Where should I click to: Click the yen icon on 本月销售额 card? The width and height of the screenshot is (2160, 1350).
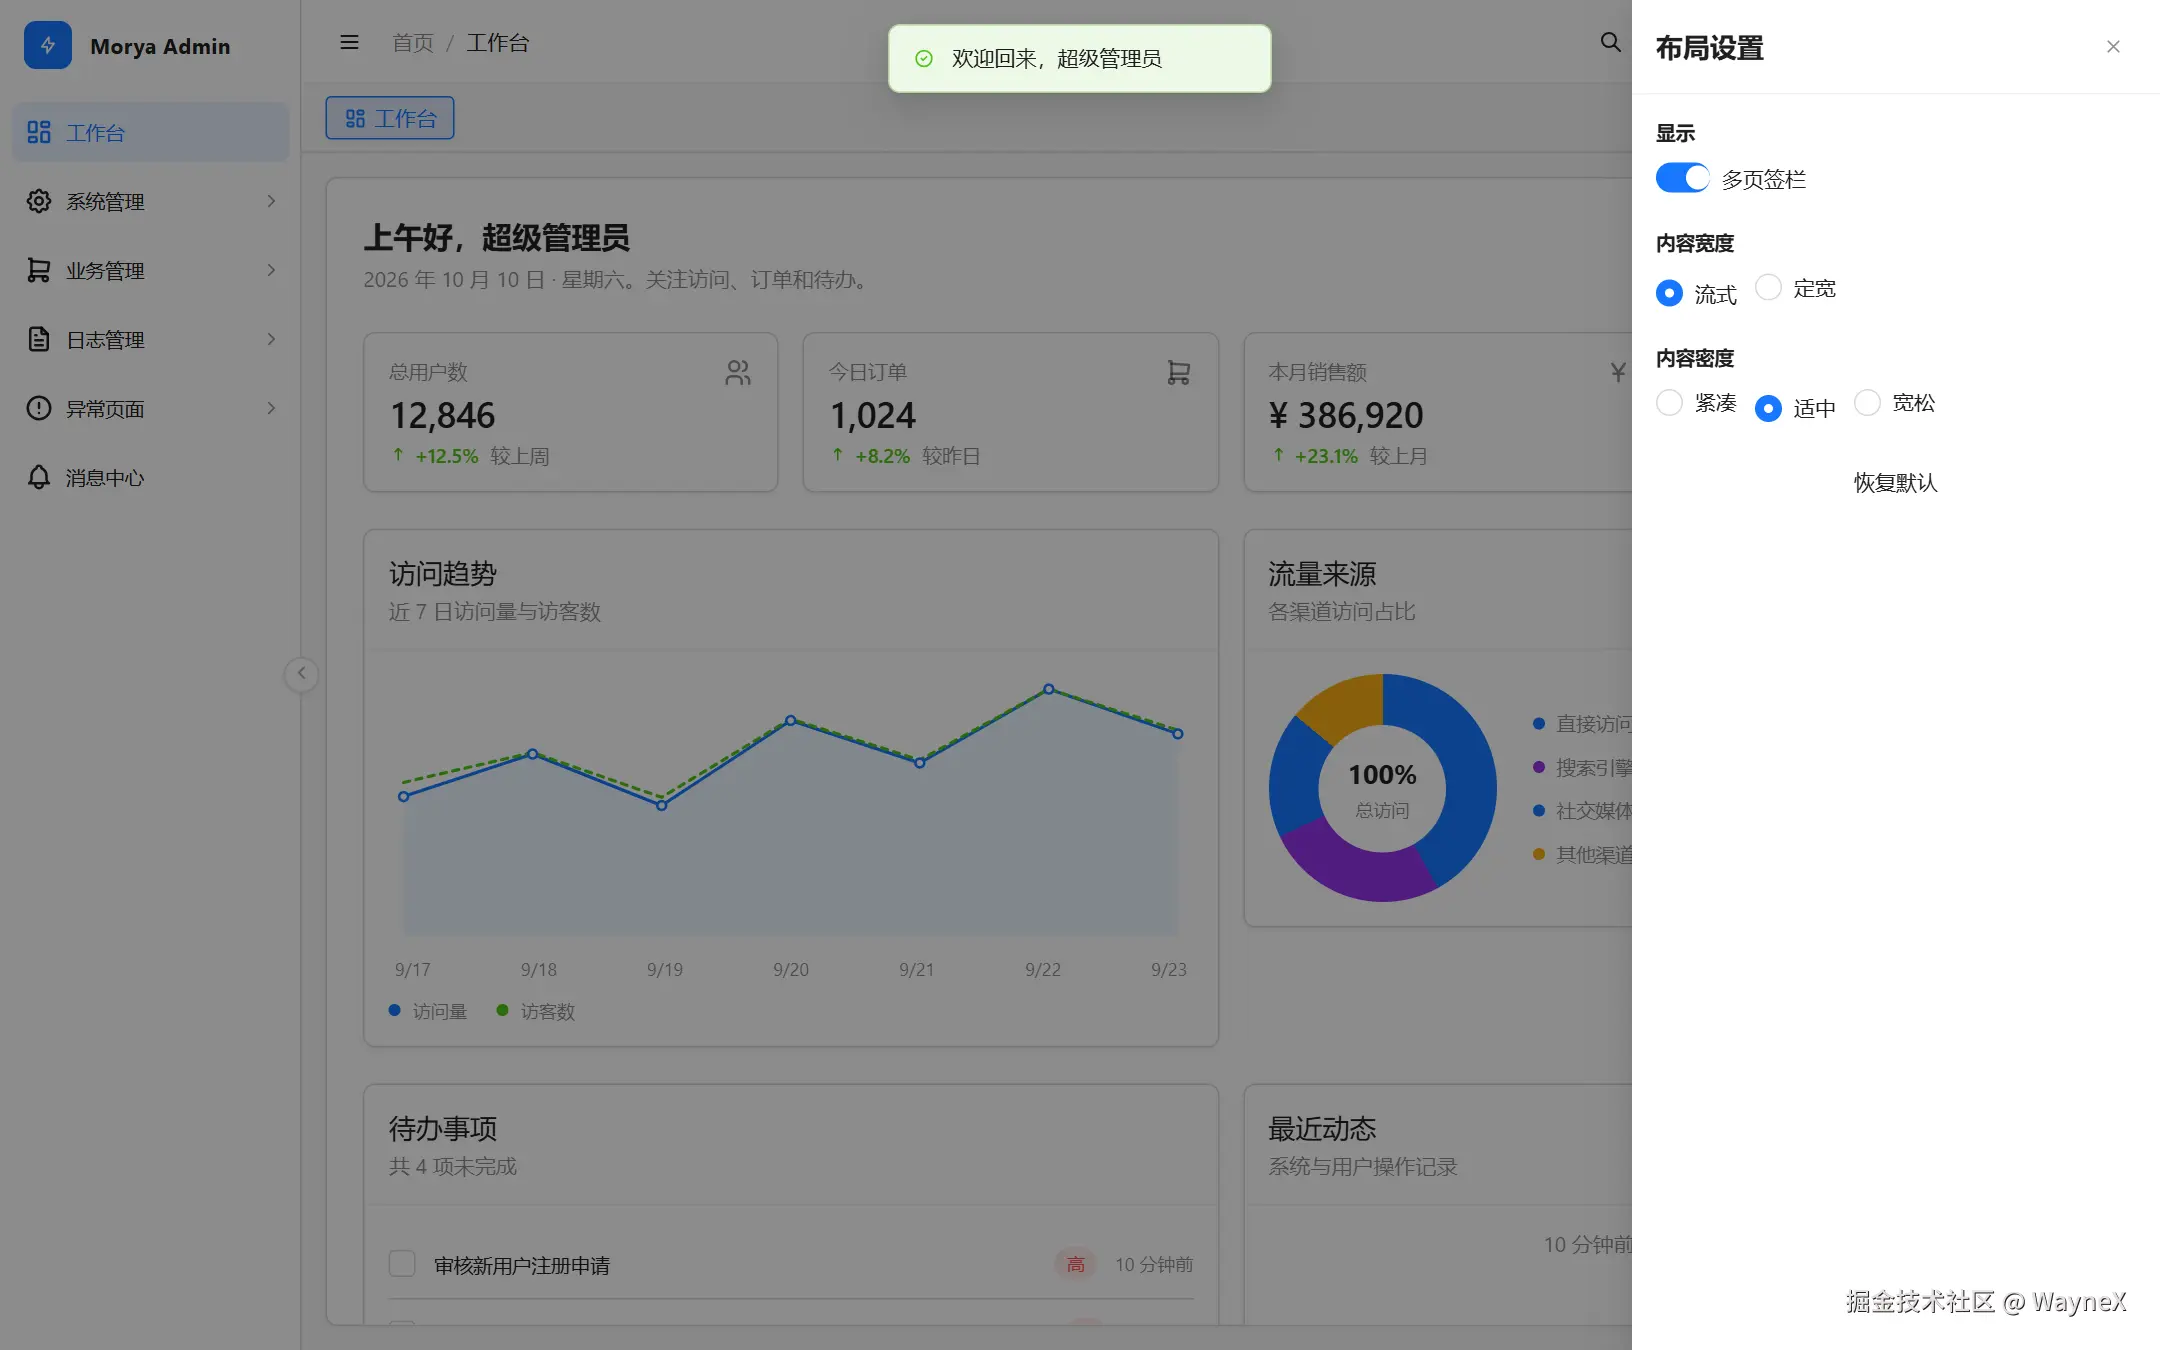[1618, 373]
